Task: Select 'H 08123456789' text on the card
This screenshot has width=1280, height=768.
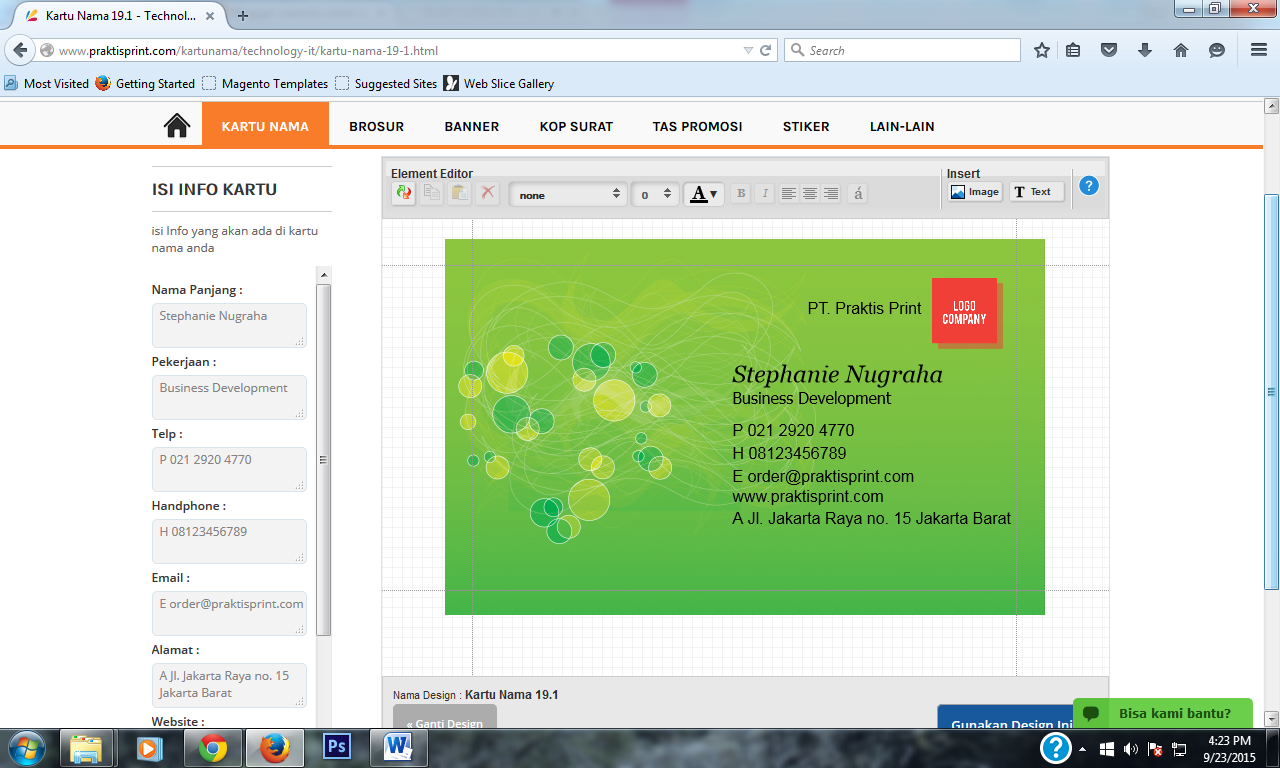Action: [x=789, y=453]
